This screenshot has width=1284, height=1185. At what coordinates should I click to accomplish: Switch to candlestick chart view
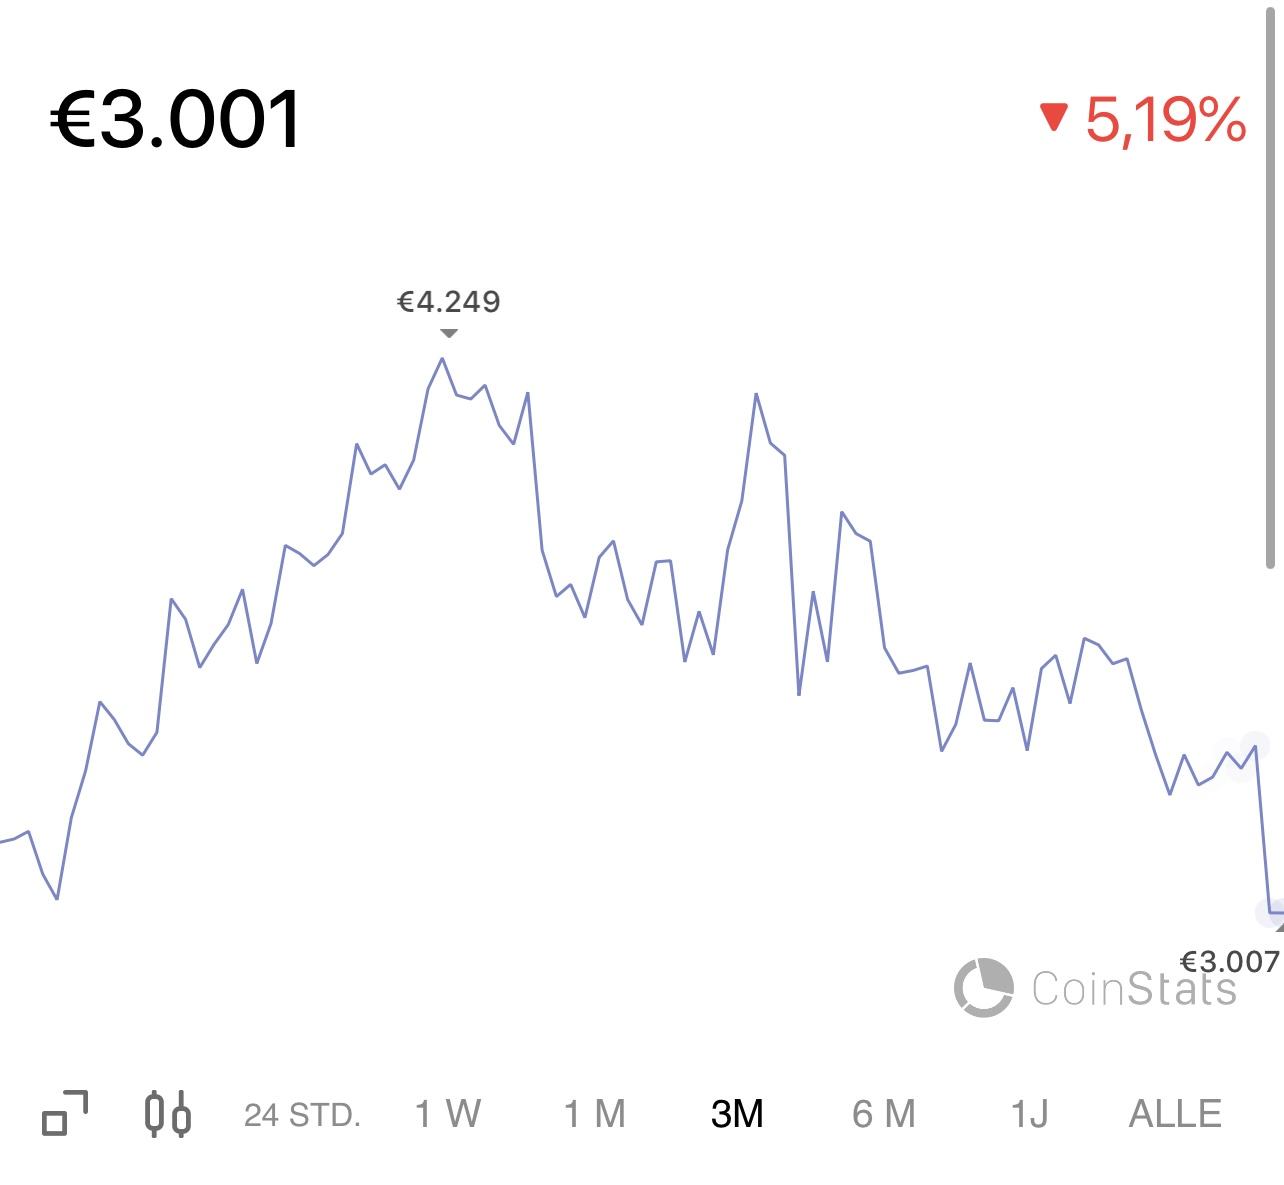coord(168,1113)
